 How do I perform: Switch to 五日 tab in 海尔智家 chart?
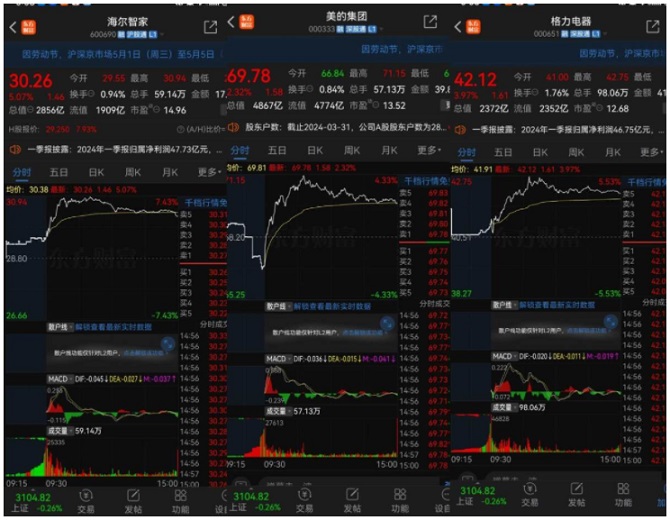[x=59, y=171]
